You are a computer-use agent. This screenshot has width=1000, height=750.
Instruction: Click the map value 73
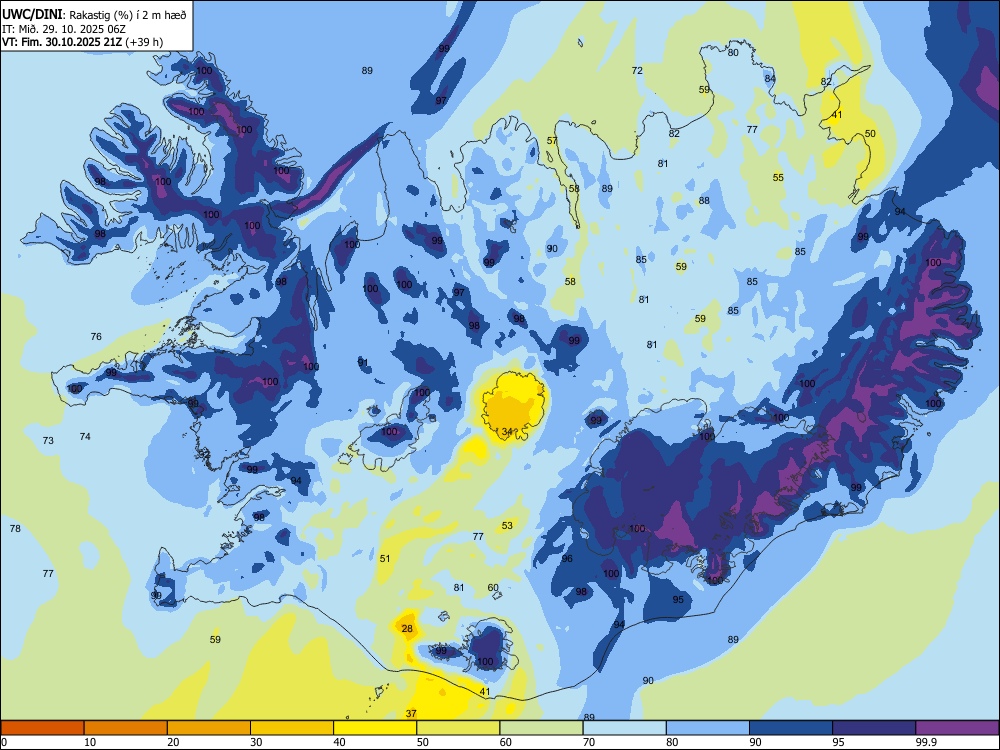point(48,440)
